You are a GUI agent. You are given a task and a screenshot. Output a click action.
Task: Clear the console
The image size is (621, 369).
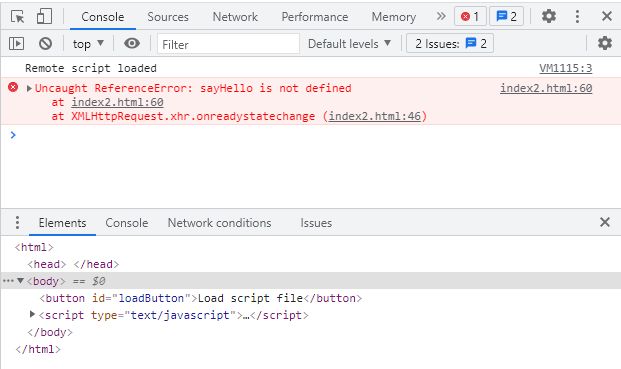[46, 43]
